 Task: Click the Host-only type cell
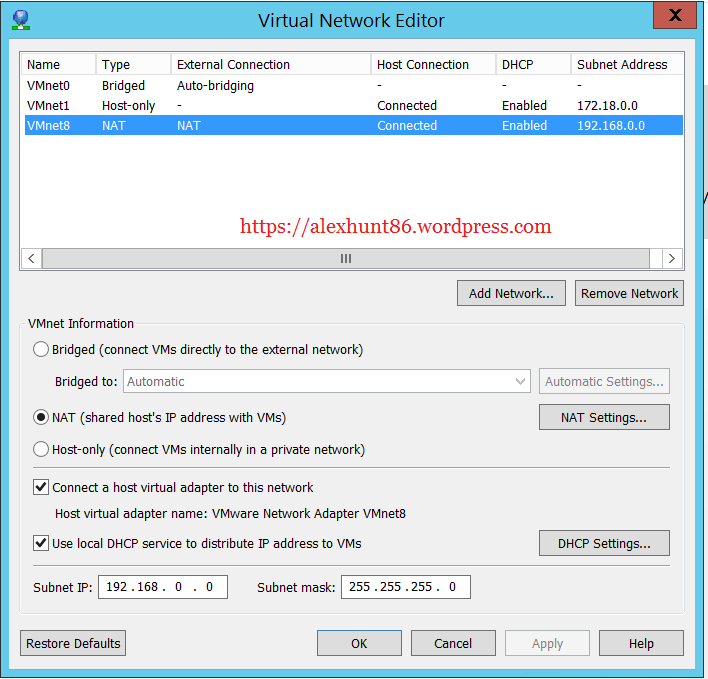(x=129, y=106)
